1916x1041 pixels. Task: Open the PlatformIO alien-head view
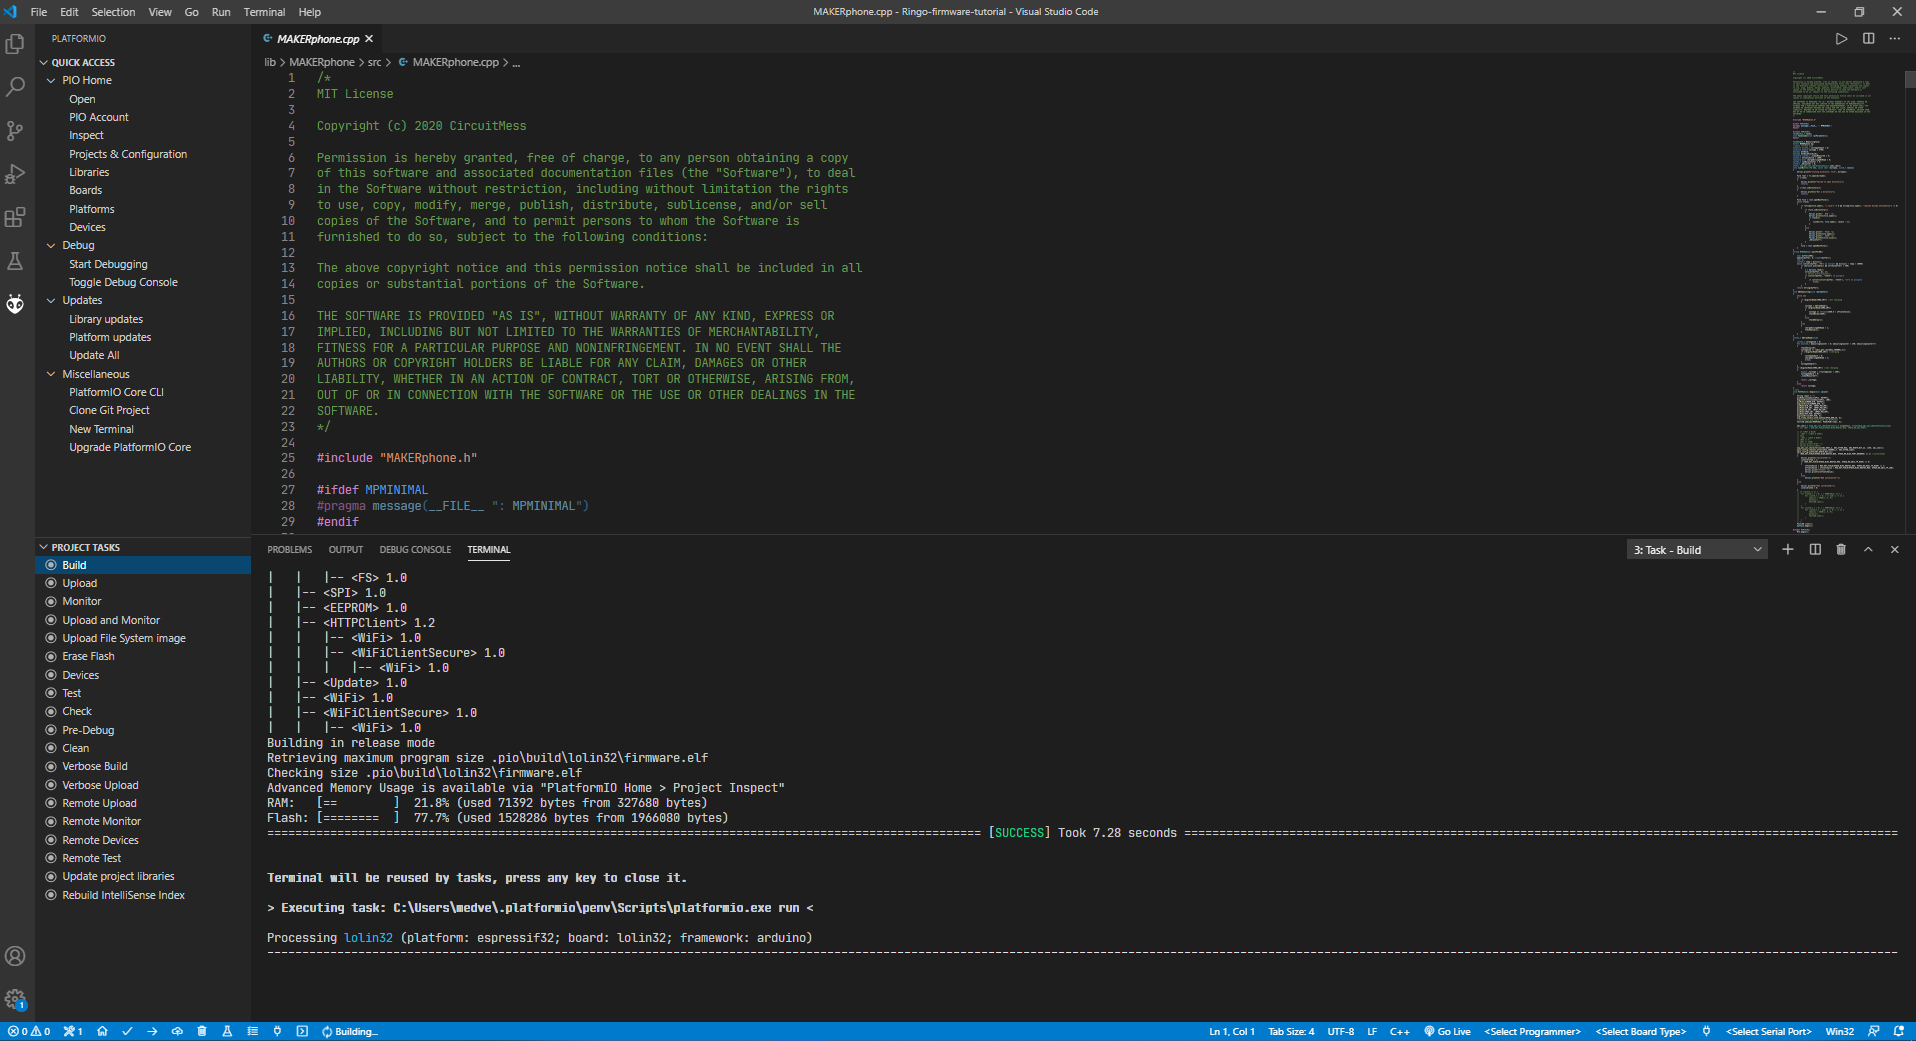coord(15,304)
